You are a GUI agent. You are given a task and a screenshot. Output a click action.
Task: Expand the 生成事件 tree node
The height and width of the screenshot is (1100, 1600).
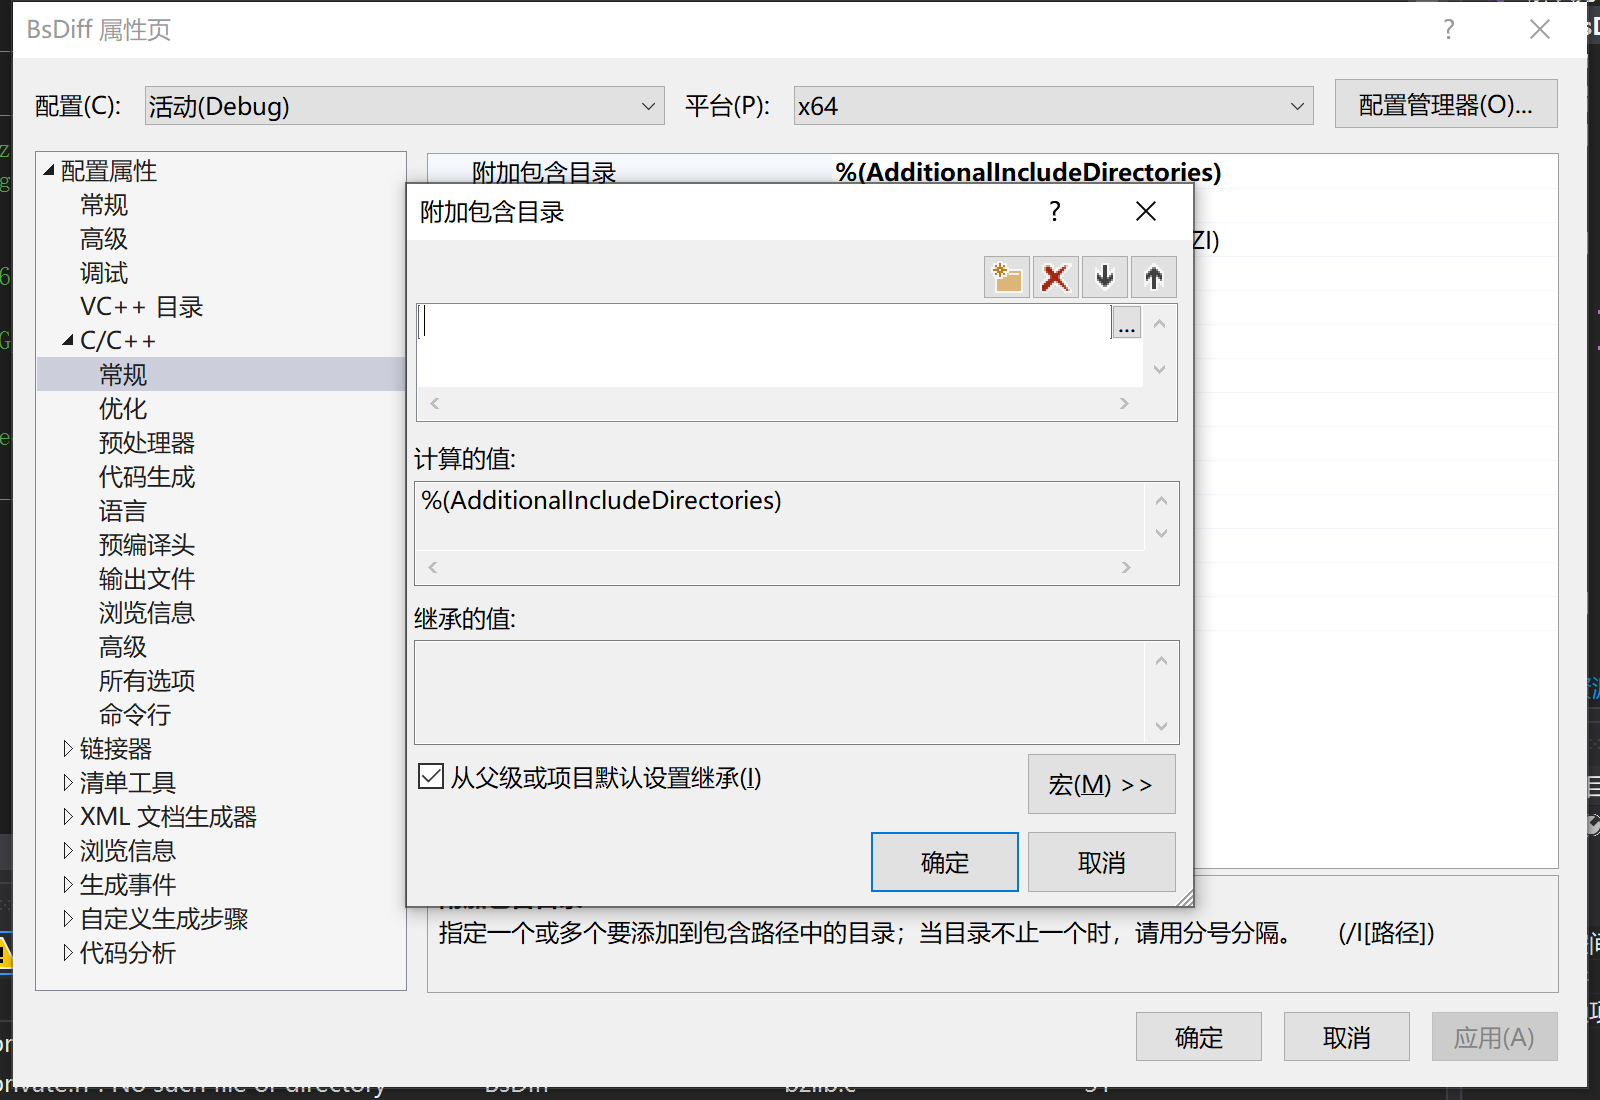pos(67,884)
